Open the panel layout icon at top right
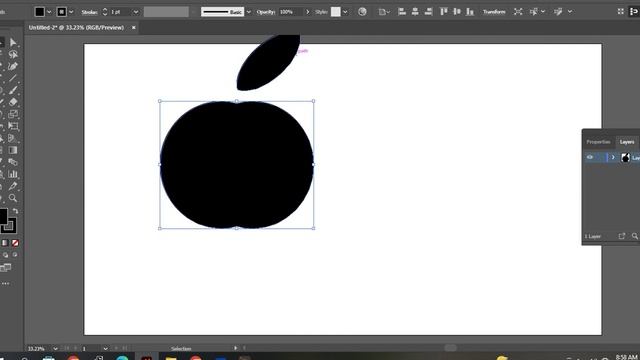 pyautogui.click(x=634, y=12)
